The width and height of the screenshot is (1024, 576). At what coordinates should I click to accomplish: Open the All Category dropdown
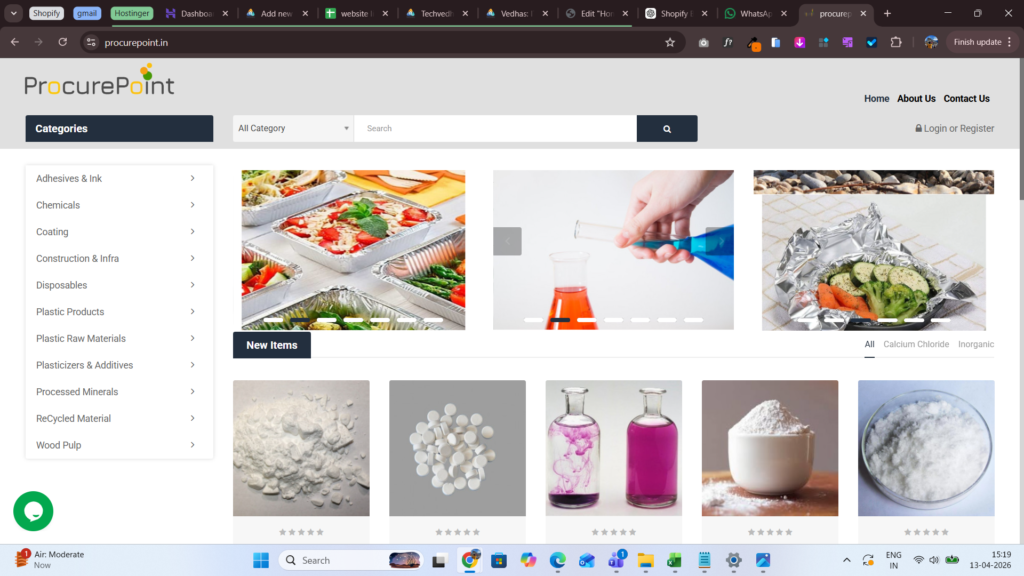tap(293, 129)
